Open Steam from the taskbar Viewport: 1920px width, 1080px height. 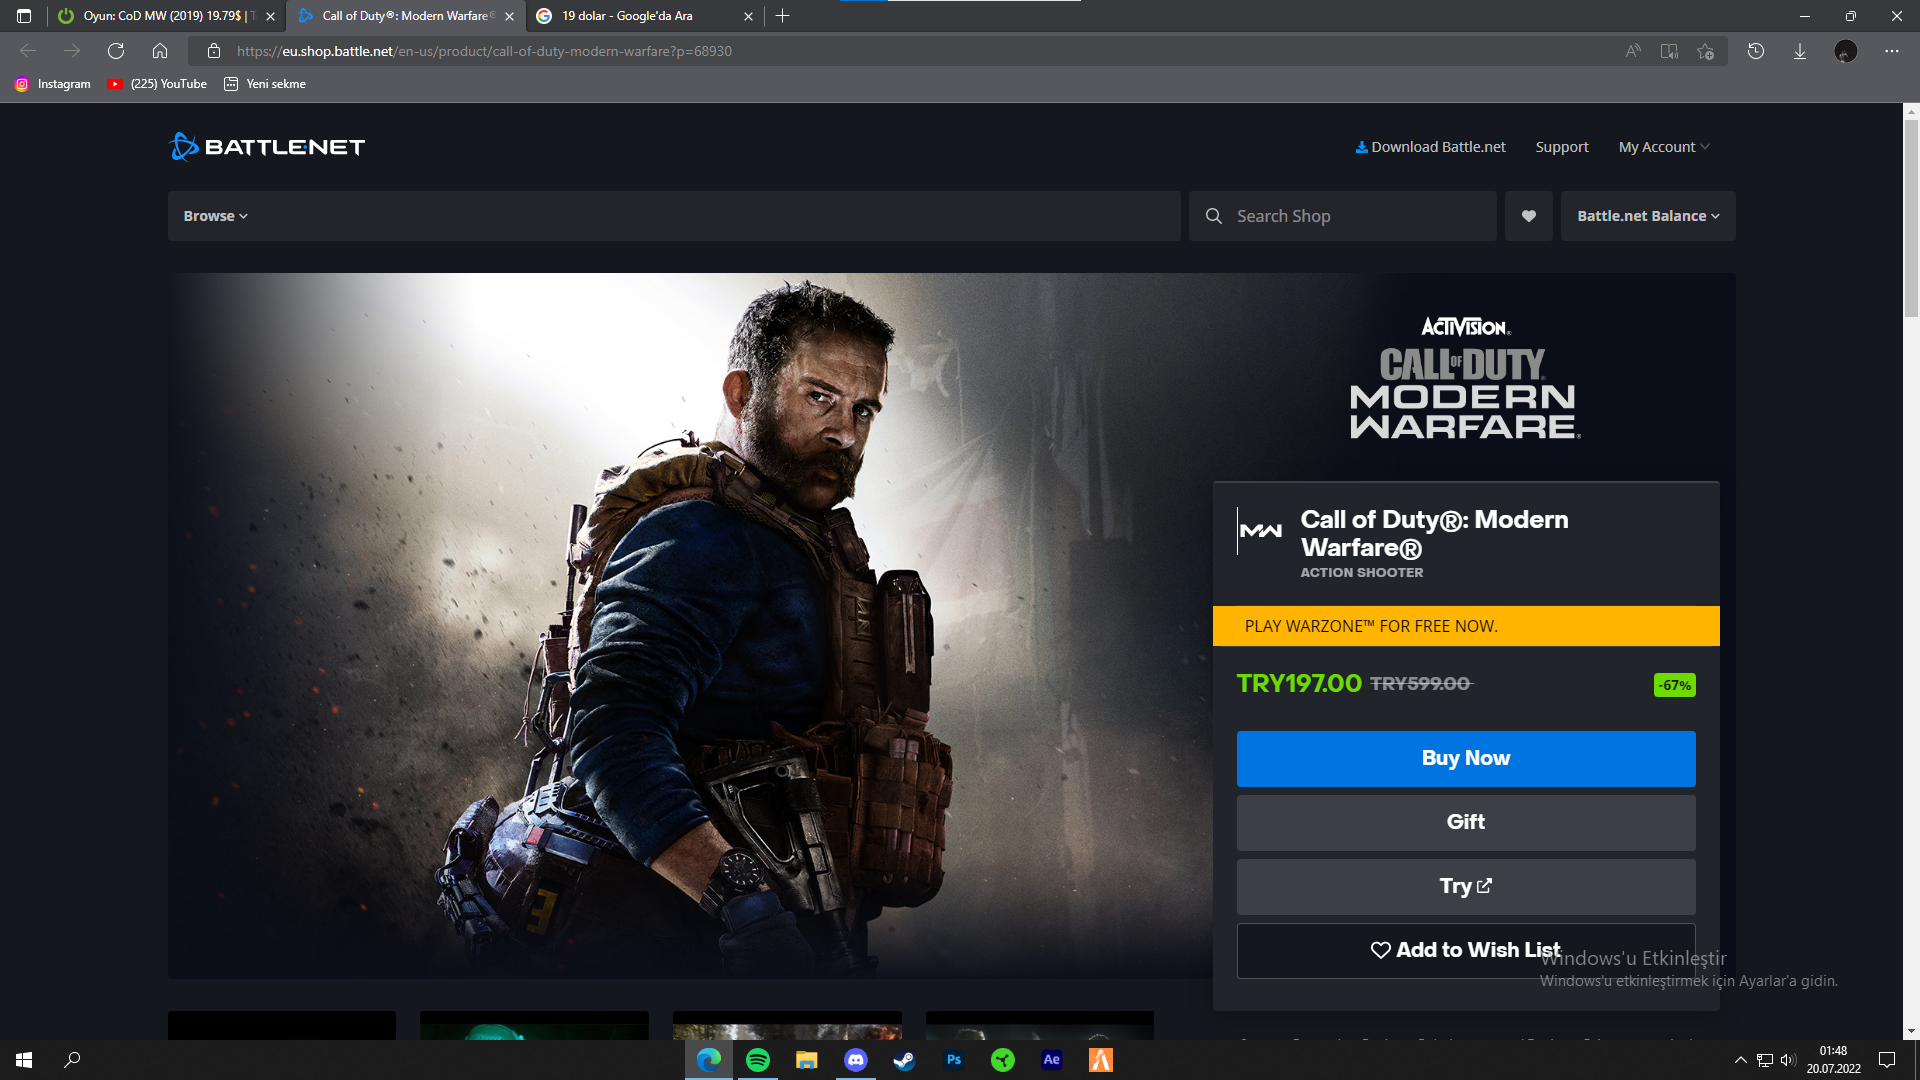click(904, 1060)
